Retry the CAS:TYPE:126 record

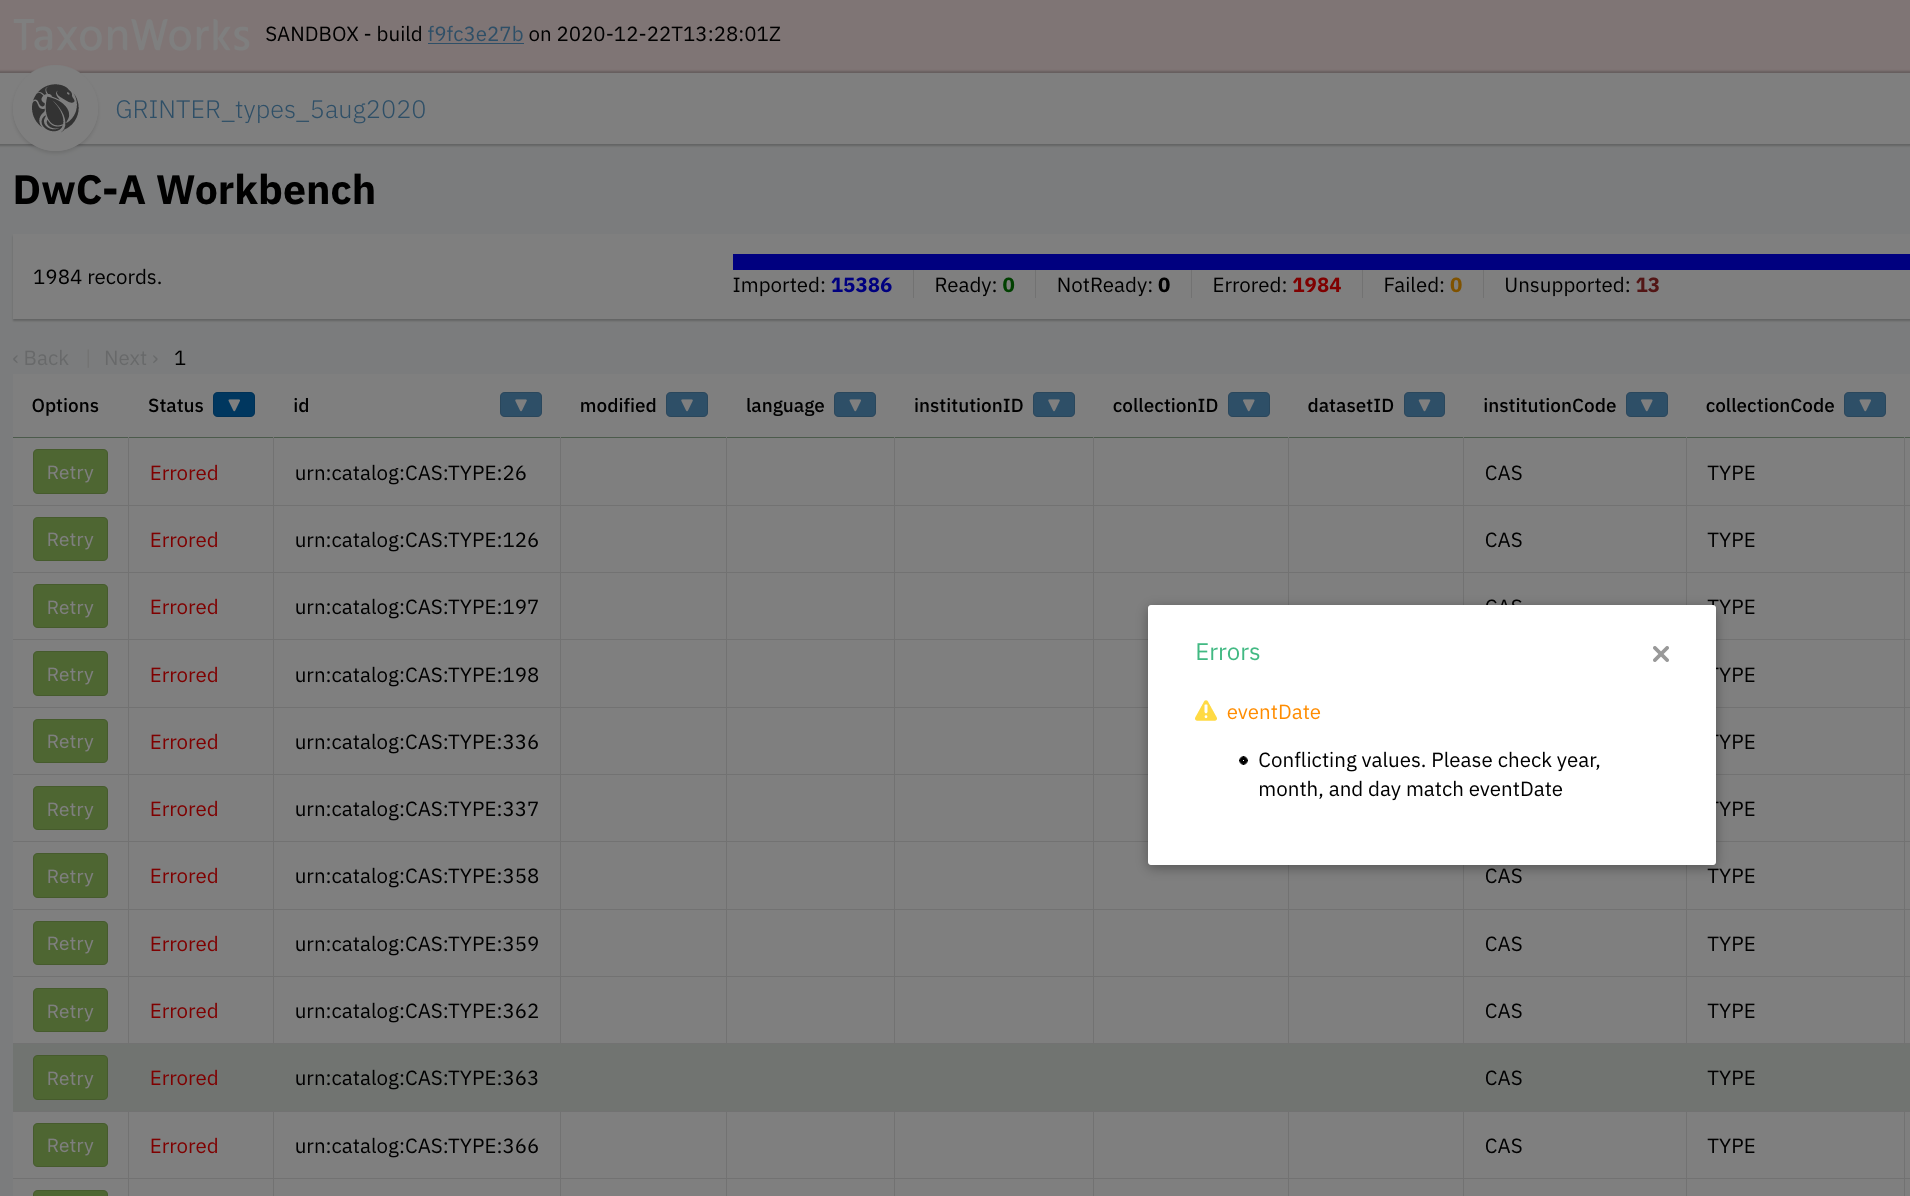click(x=70, y=539)
